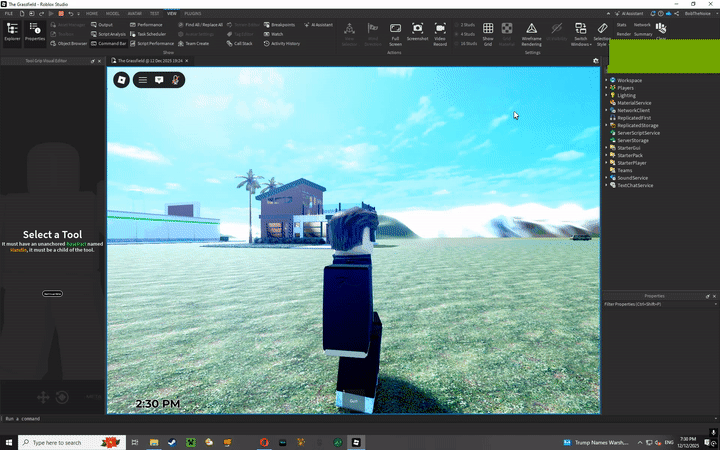Viewport: 720px width, 450px height.
Task: Open Find All / Replace All
Action: click(203, 24)
